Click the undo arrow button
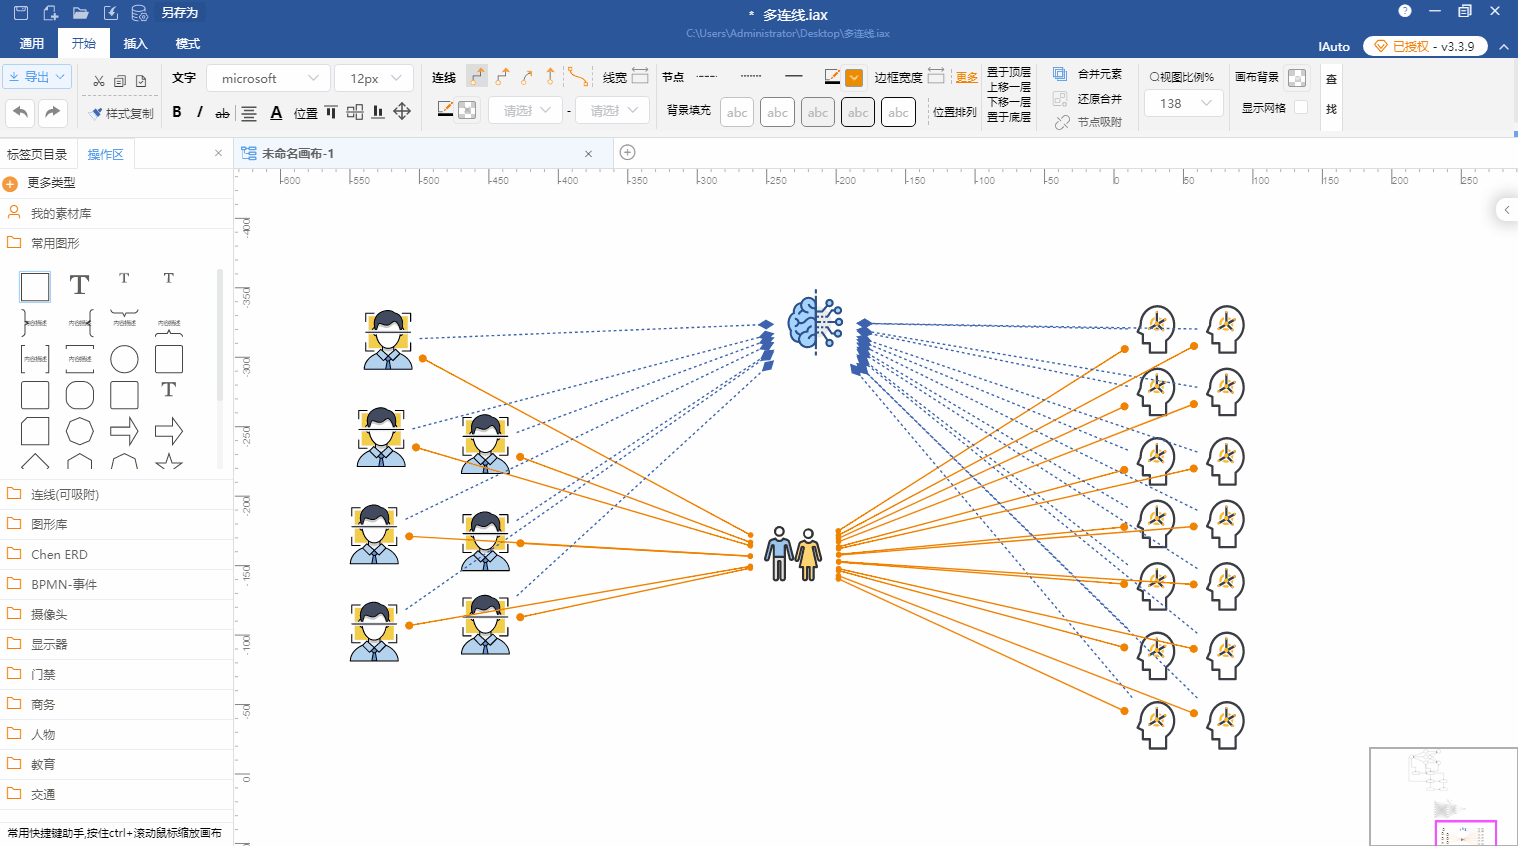The image size is (1518, 846). click(x=21, y=112)
